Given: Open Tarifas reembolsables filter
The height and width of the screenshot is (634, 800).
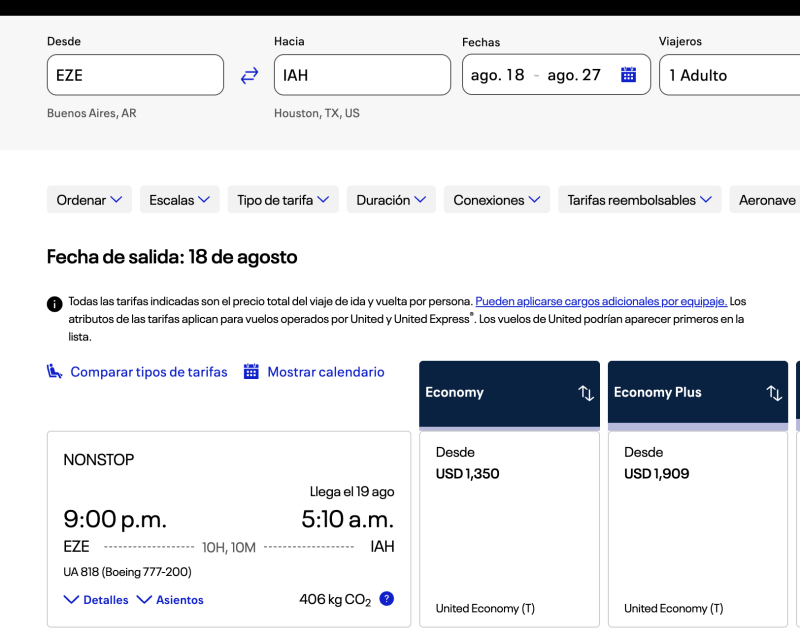Looking at the screenshot, I should pos(639,200).
